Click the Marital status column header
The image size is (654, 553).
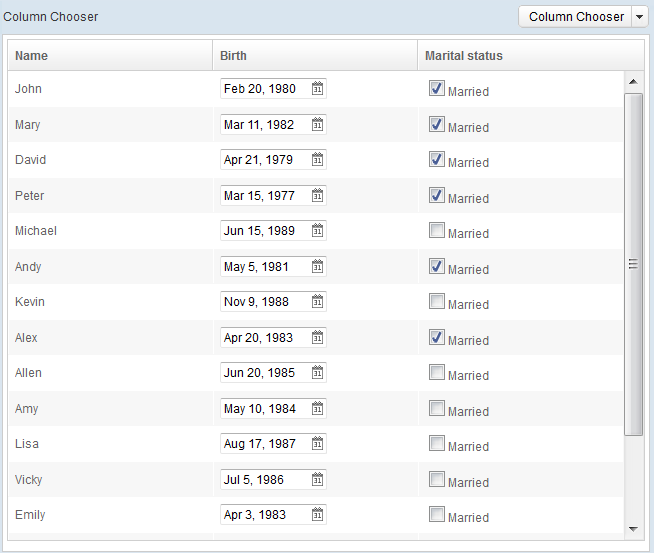[x=531, y=55]
